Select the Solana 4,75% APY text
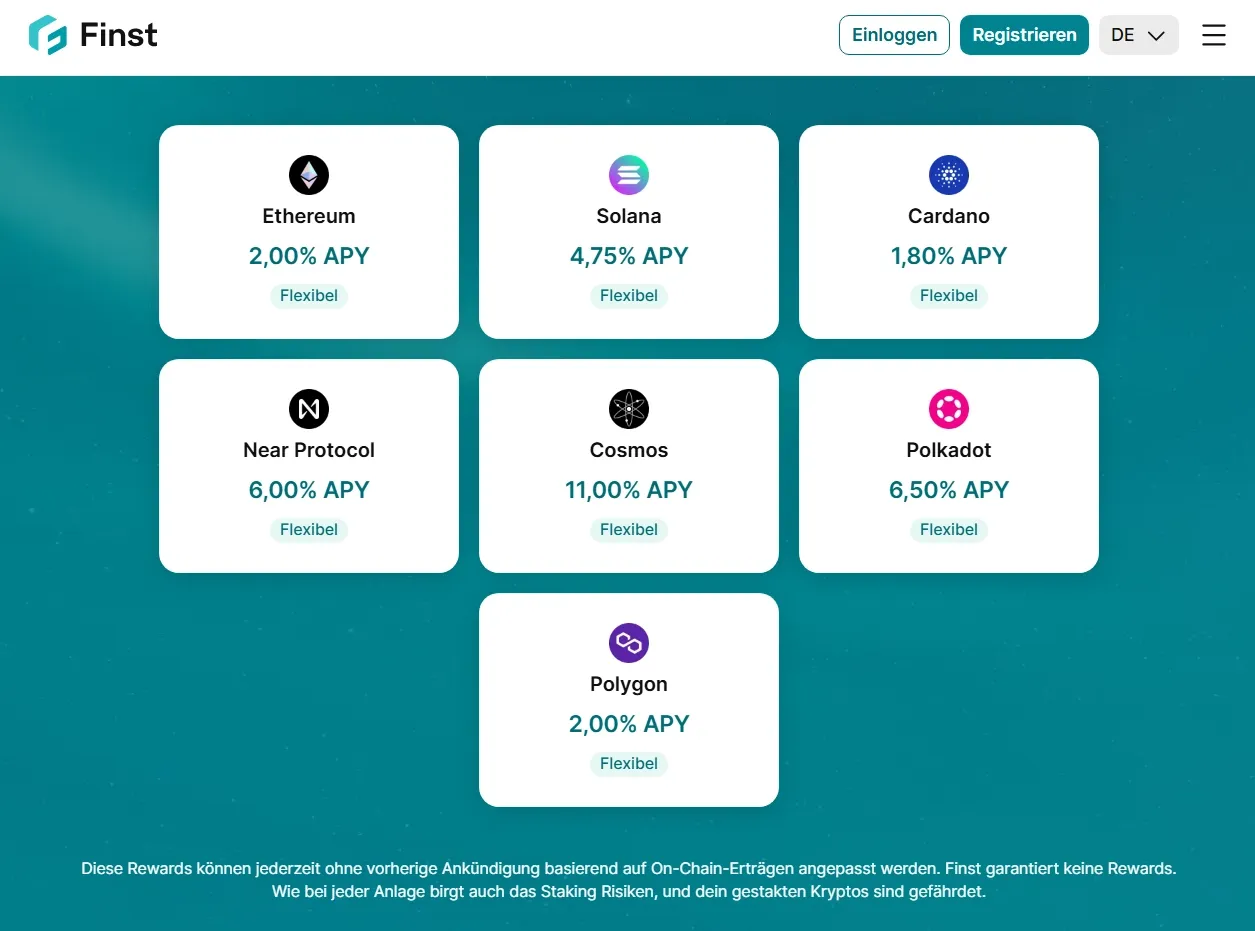The image size is (1255, 931). [x=629, y=256]
